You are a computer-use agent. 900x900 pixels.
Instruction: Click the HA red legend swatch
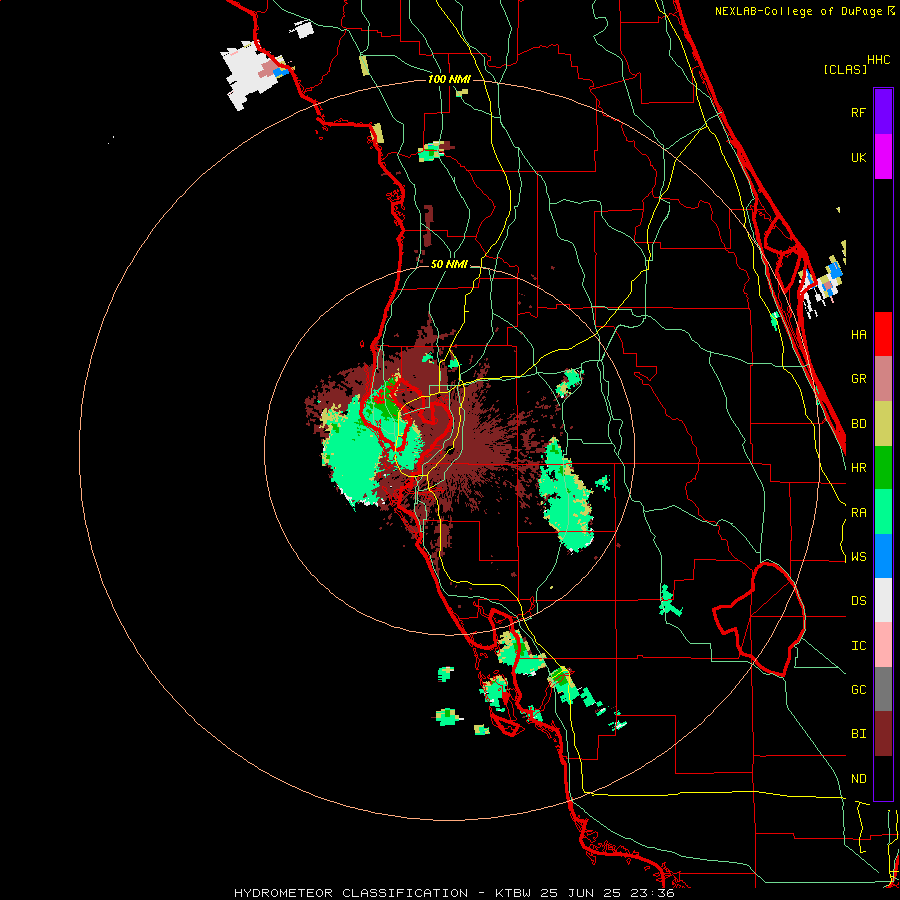[x=883, y=334]
